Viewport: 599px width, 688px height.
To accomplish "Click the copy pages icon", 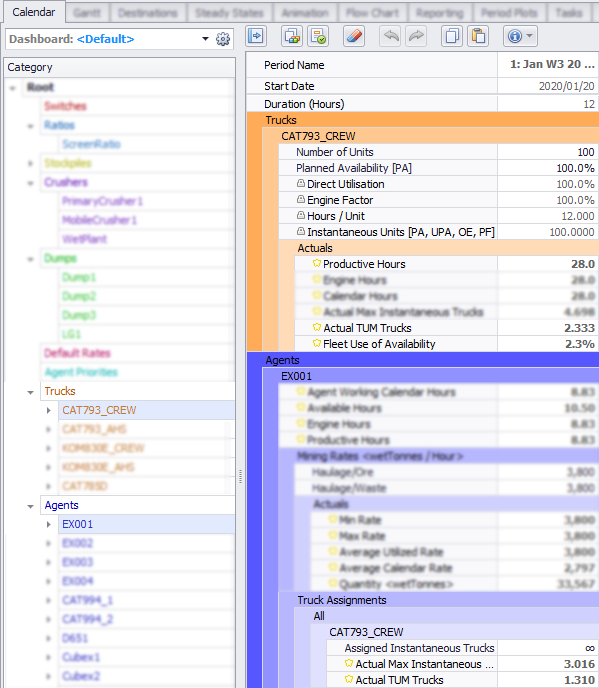I will [x=452, y=36].
